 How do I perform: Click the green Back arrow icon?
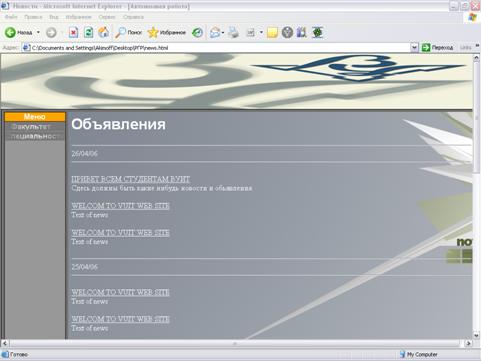pyautogui.click(x=10, y=32)
